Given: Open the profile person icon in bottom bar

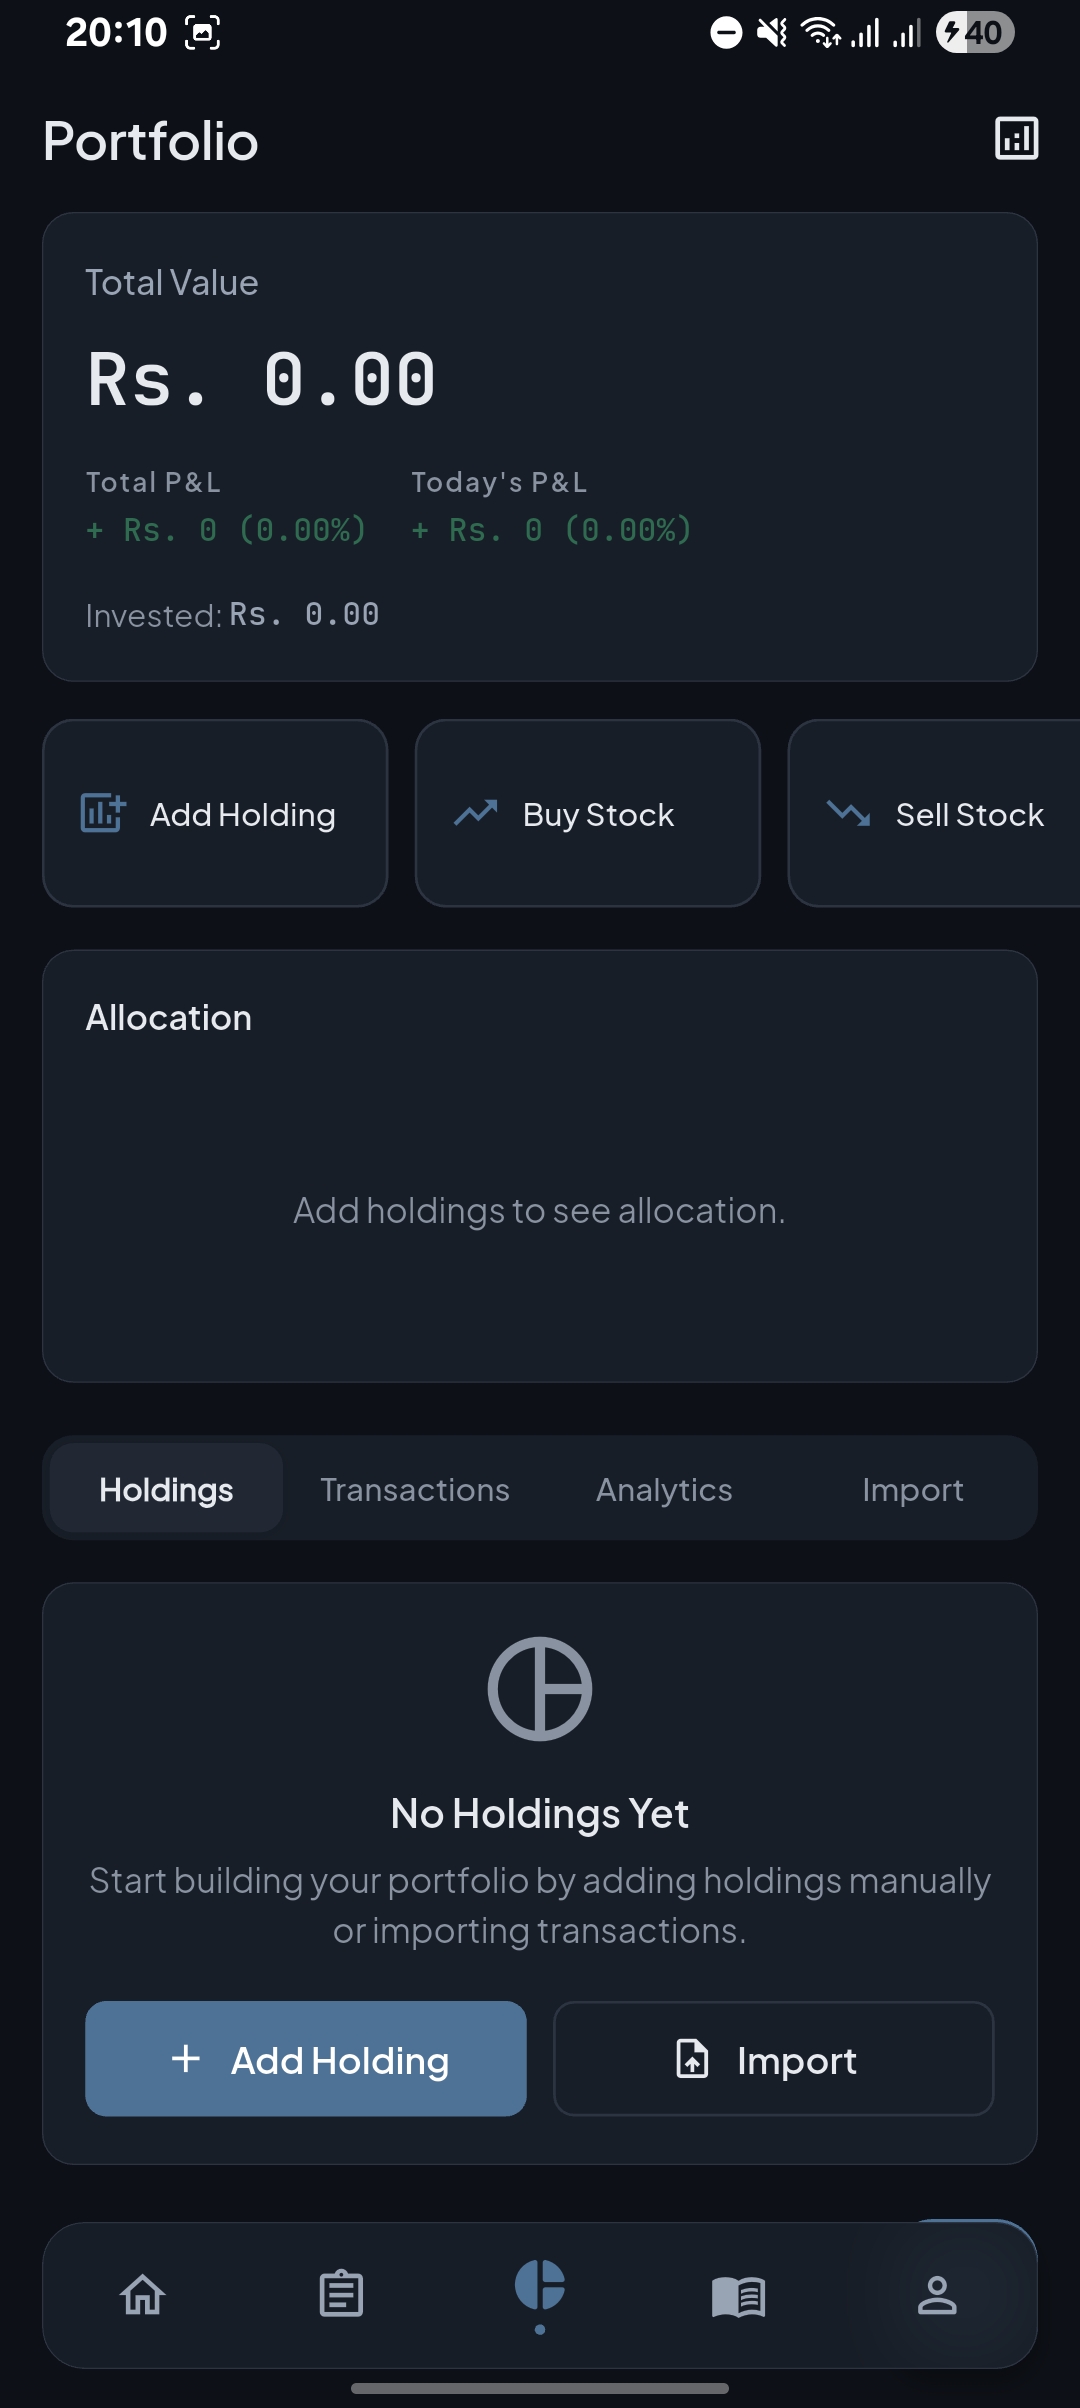Looking at the screenshot, I should (937, 2295).
